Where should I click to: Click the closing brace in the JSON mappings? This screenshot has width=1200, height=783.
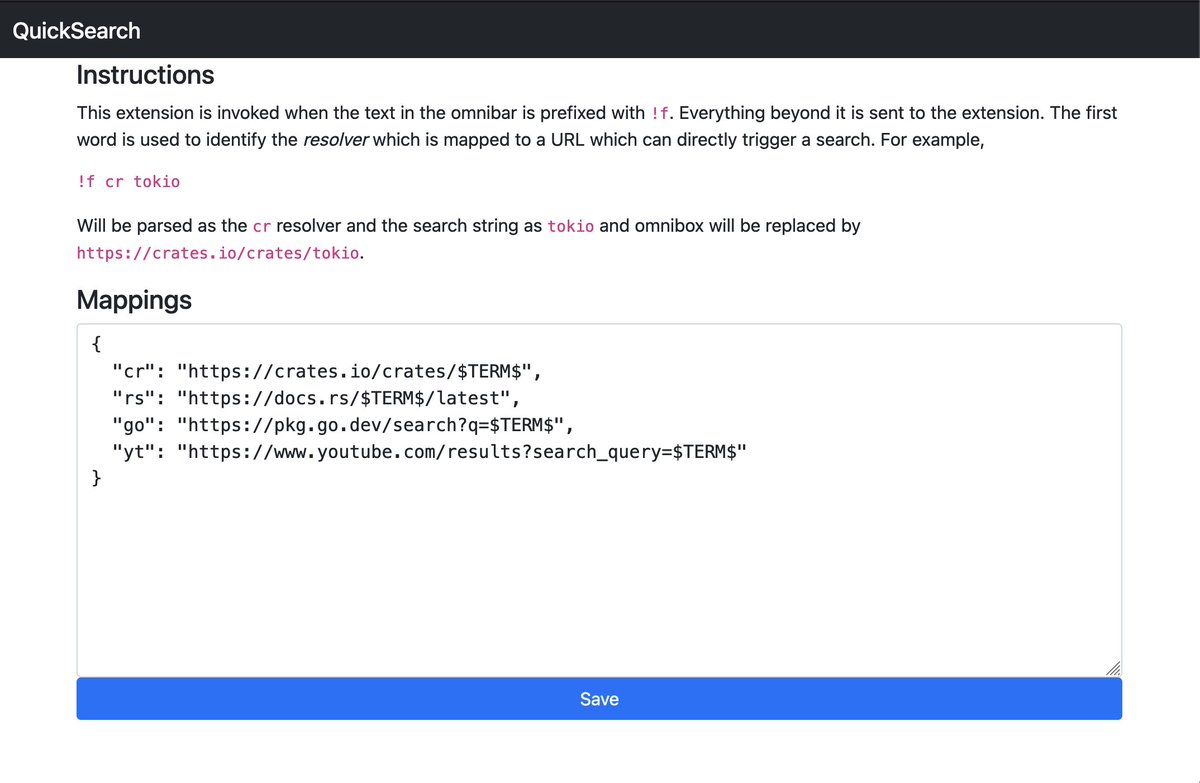pos(96,478)
